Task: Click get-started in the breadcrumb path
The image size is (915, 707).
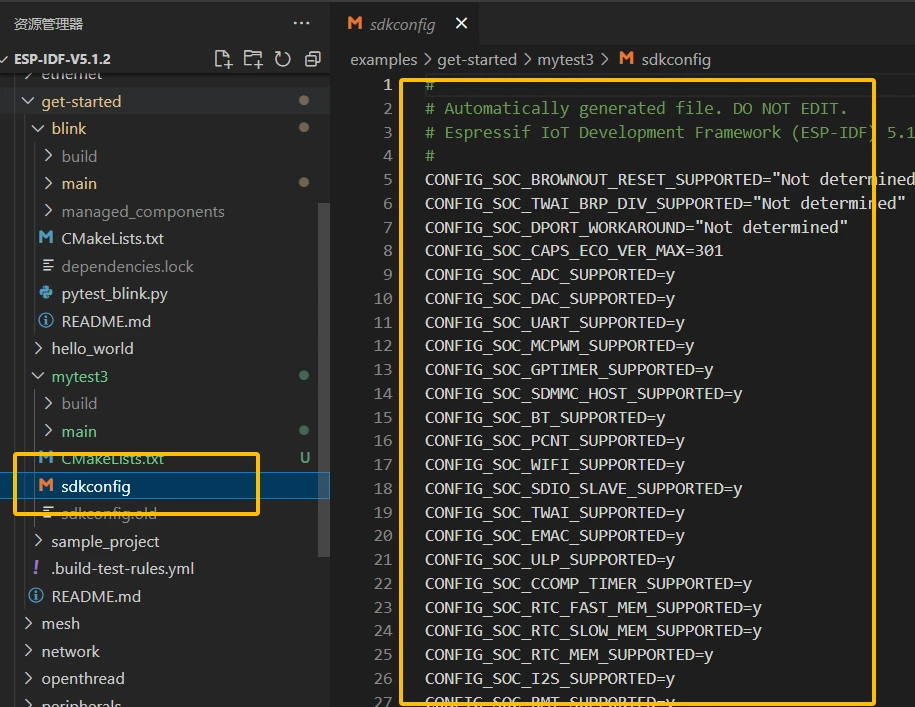Action: (477, 59)
